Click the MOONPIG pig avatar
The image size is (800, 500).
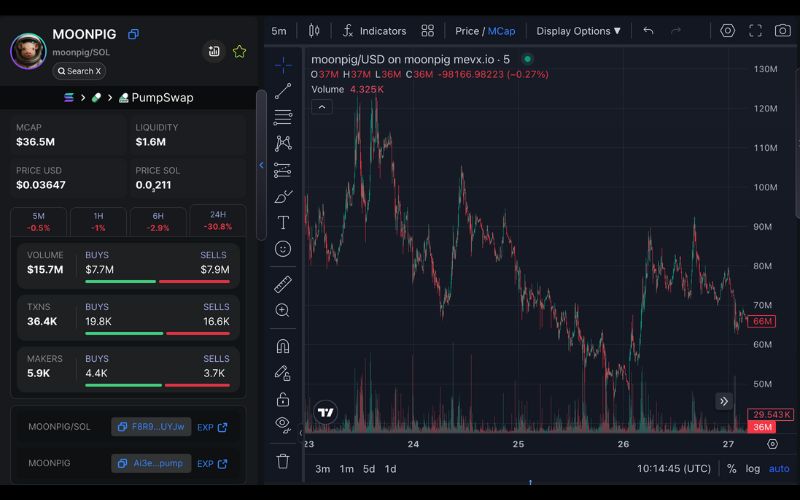28,51
